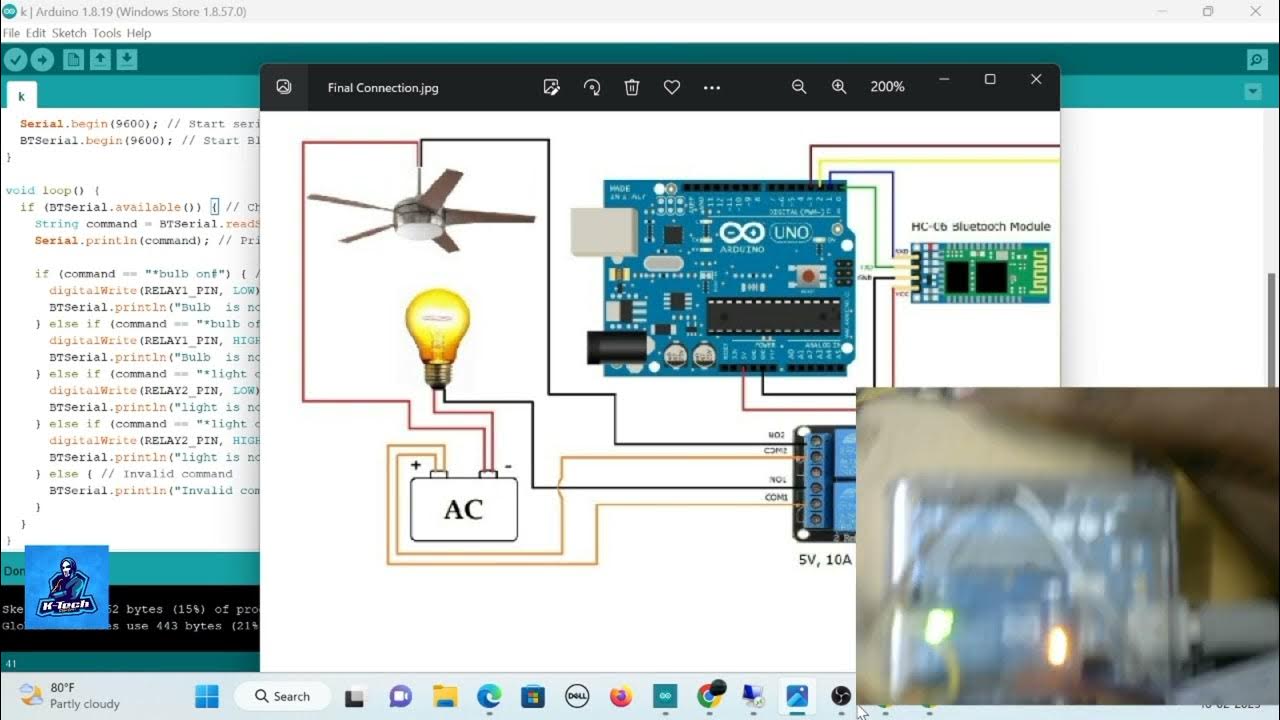This screenshot has height=720, width=1280.
Task: Click the weather widget showing 80°F
Action: click(70, 696)
